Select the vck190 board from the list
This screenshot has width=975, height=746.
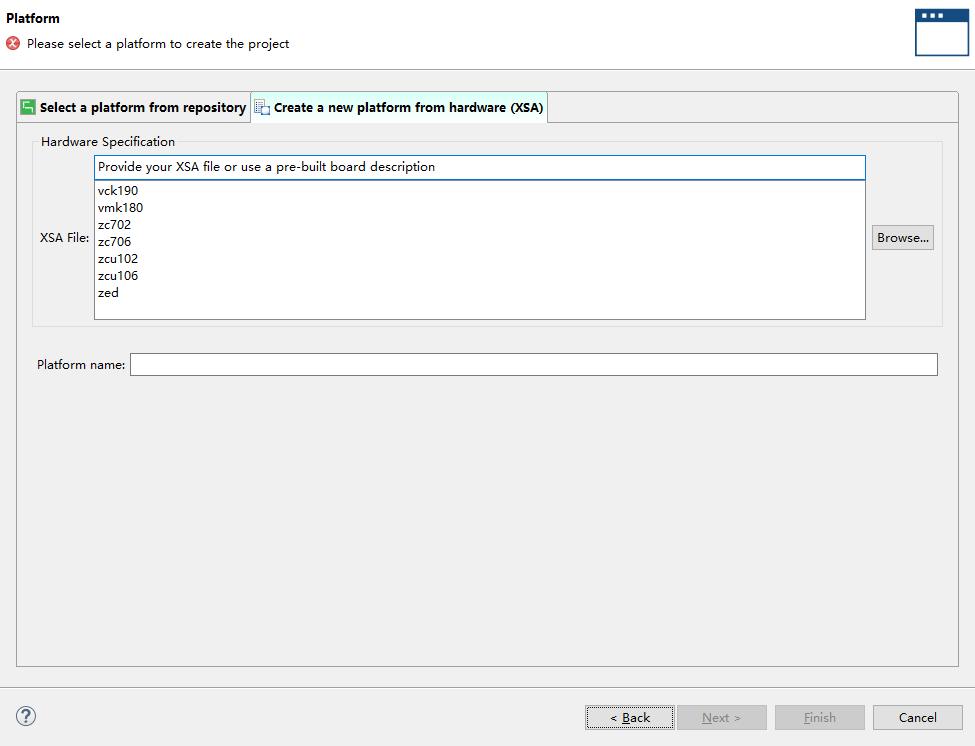pos(118,191)
